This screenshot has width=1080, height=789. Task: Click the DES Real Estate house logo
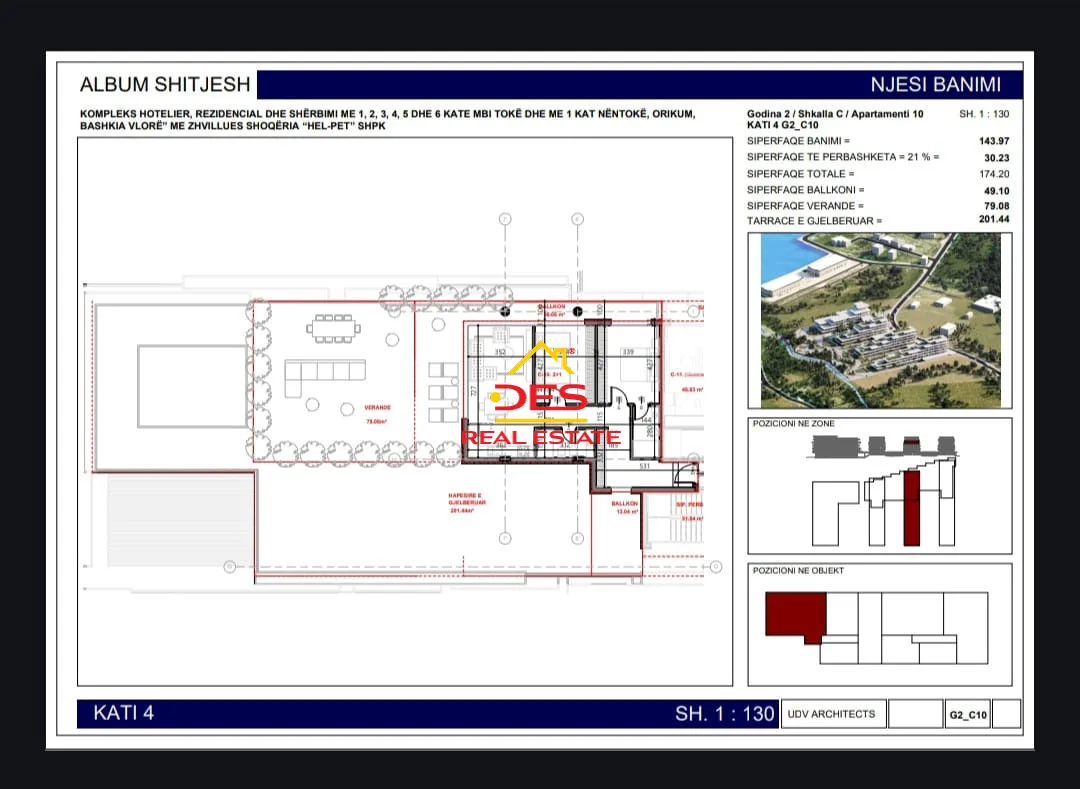click(x=541, y=394)
